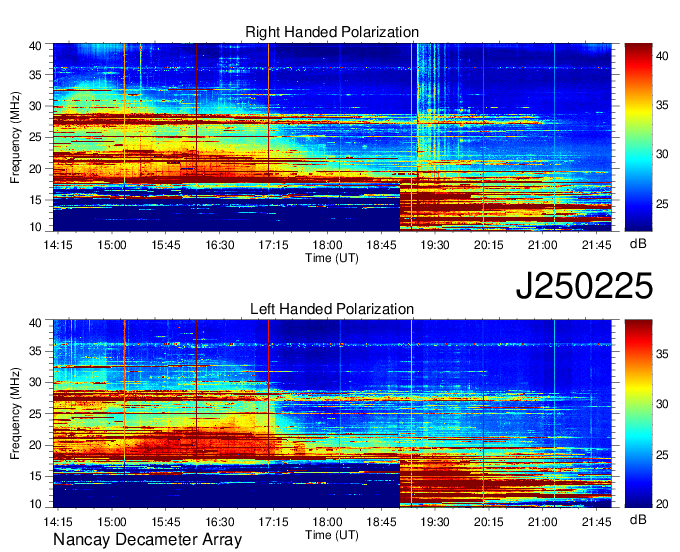Screen dimensions: 680x552
Task: Click the 15:45 tick of Left Handed plot
Action: coord(166,522)
